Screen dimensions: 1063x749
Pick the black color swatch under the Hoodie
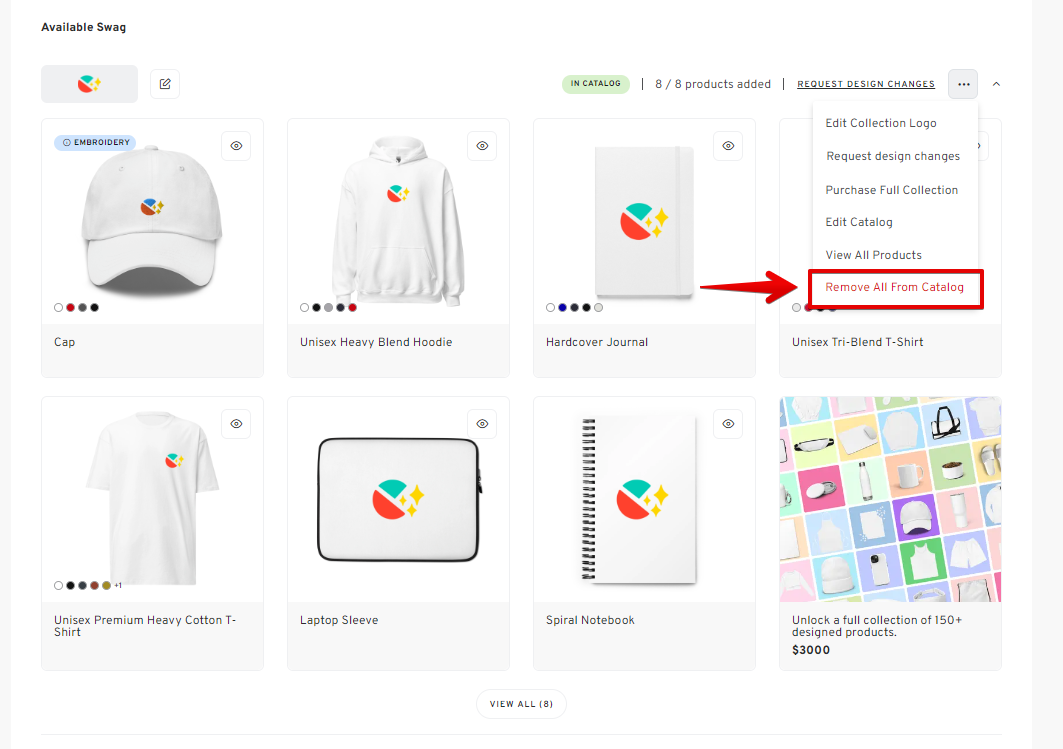316,307
